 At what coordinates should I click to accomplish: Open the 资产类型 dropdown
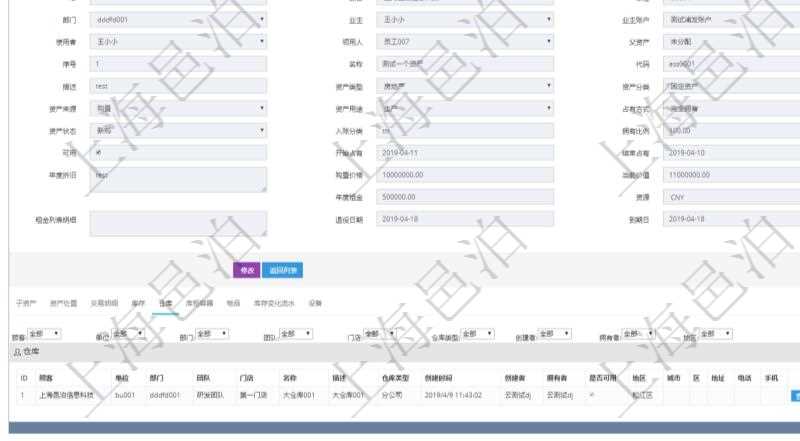point(465,87)
